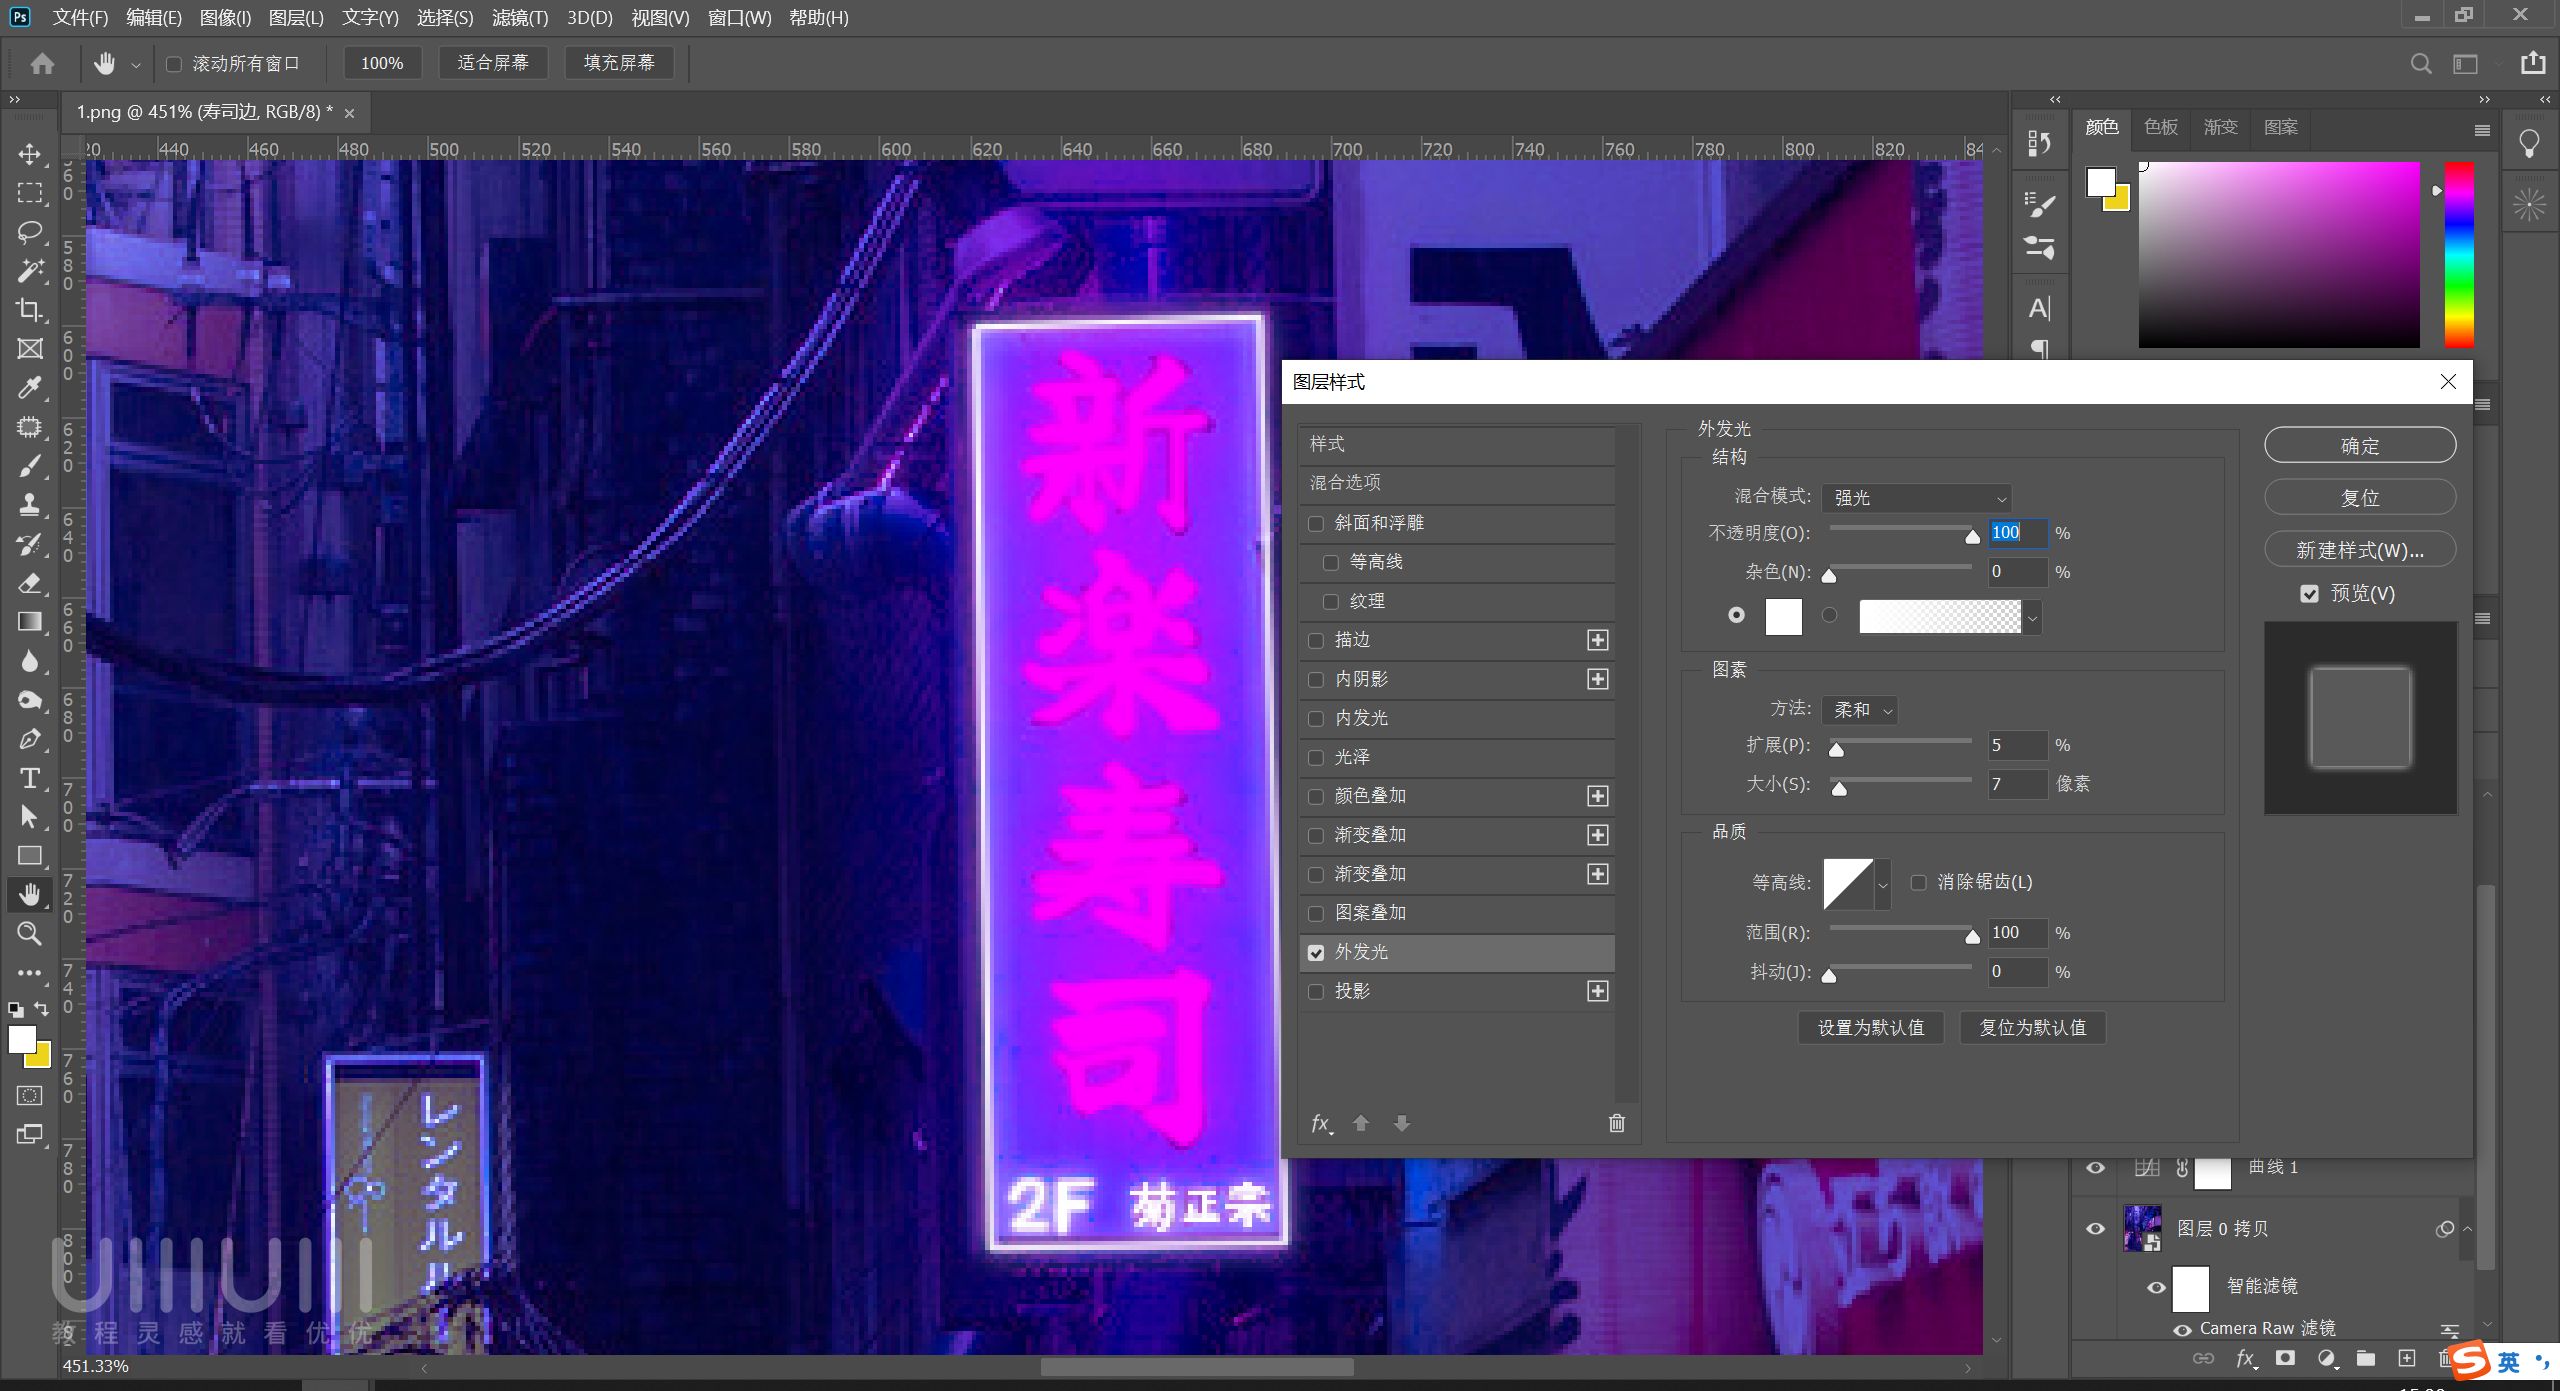
Task: Click 设置为默认值 button
Action: (x=1870, y=1028)
